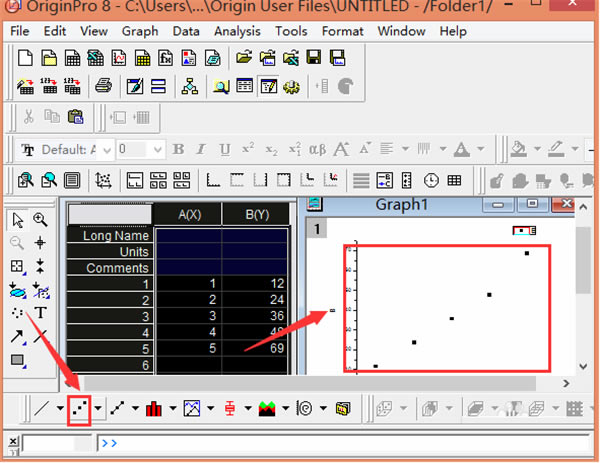The height and width of the screenshot is (463, 600).
Task: Click the command window input field
Action: pos(342,443)
